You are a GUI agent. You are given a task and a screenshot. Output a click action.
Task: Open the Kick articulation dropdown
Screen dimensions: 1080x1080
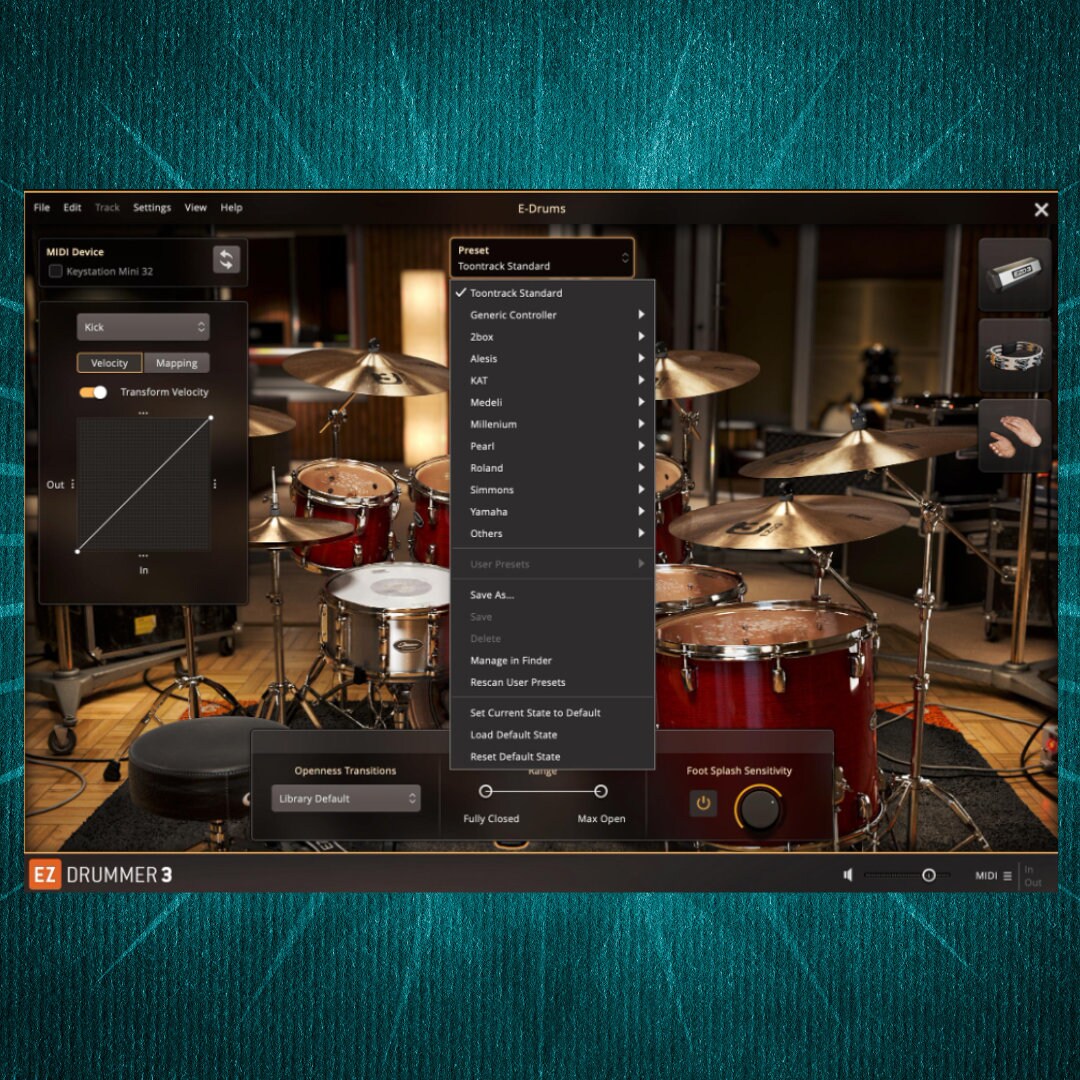tap(143, 327)
